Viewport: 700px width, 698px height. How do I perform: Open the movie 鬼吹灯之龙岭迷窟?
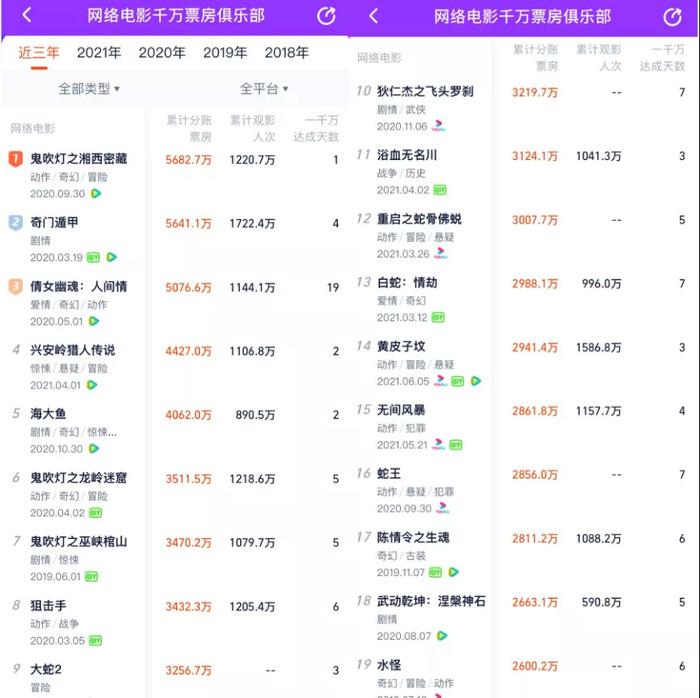pyautogui.click(x=79, y=478)
